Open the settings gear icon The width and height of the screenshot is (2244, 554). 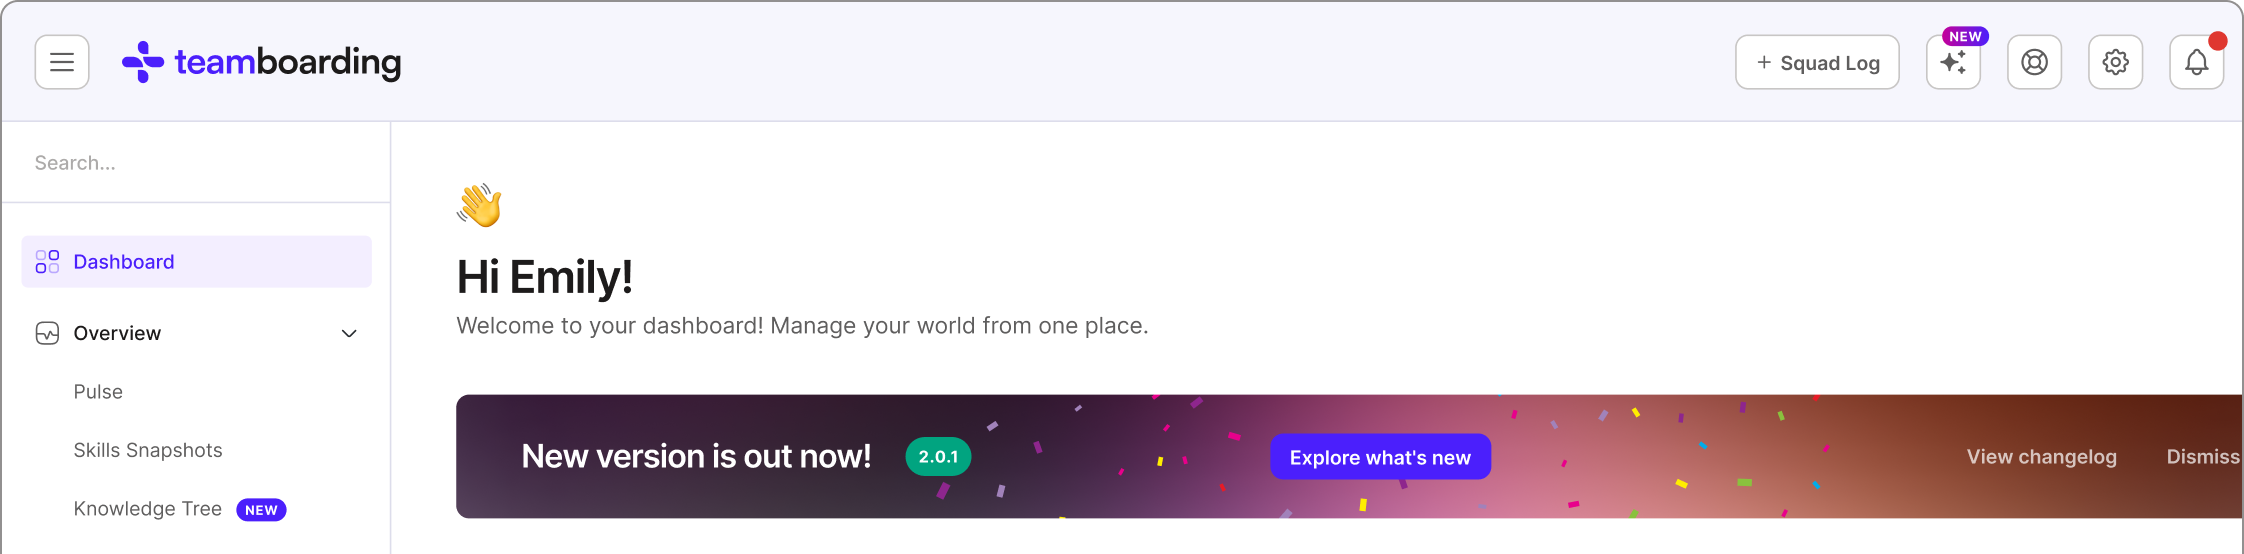[2115, 63]
